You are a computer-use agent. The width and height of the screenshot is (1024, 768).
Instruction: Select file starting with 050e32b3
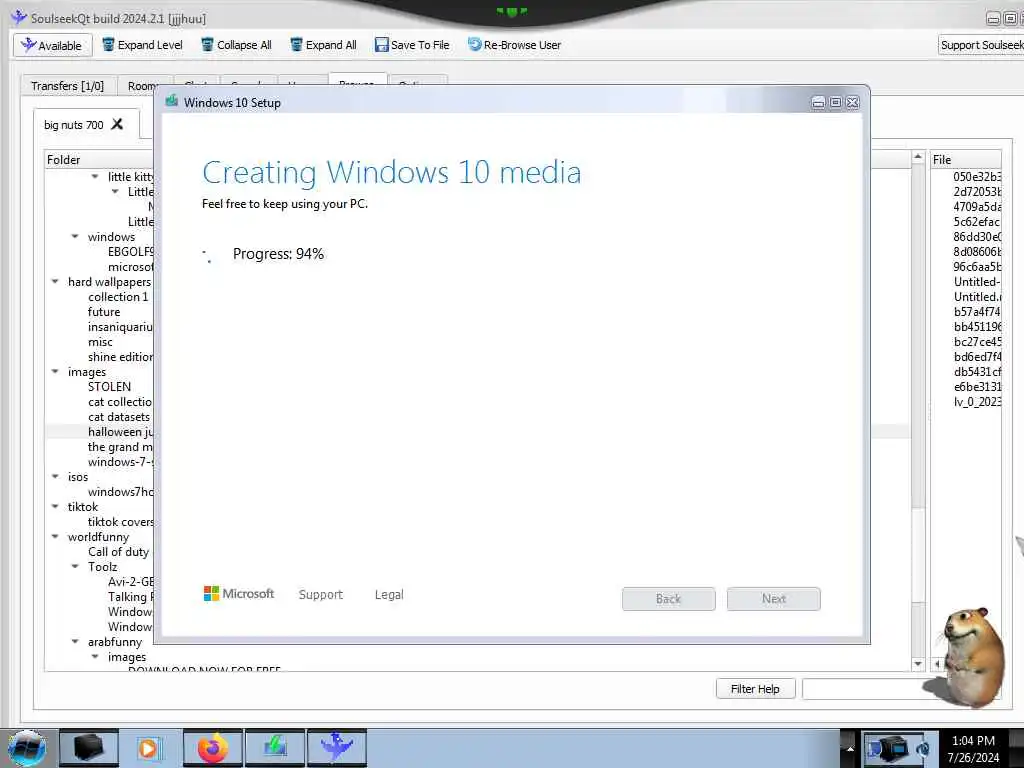tap(976, 176)
